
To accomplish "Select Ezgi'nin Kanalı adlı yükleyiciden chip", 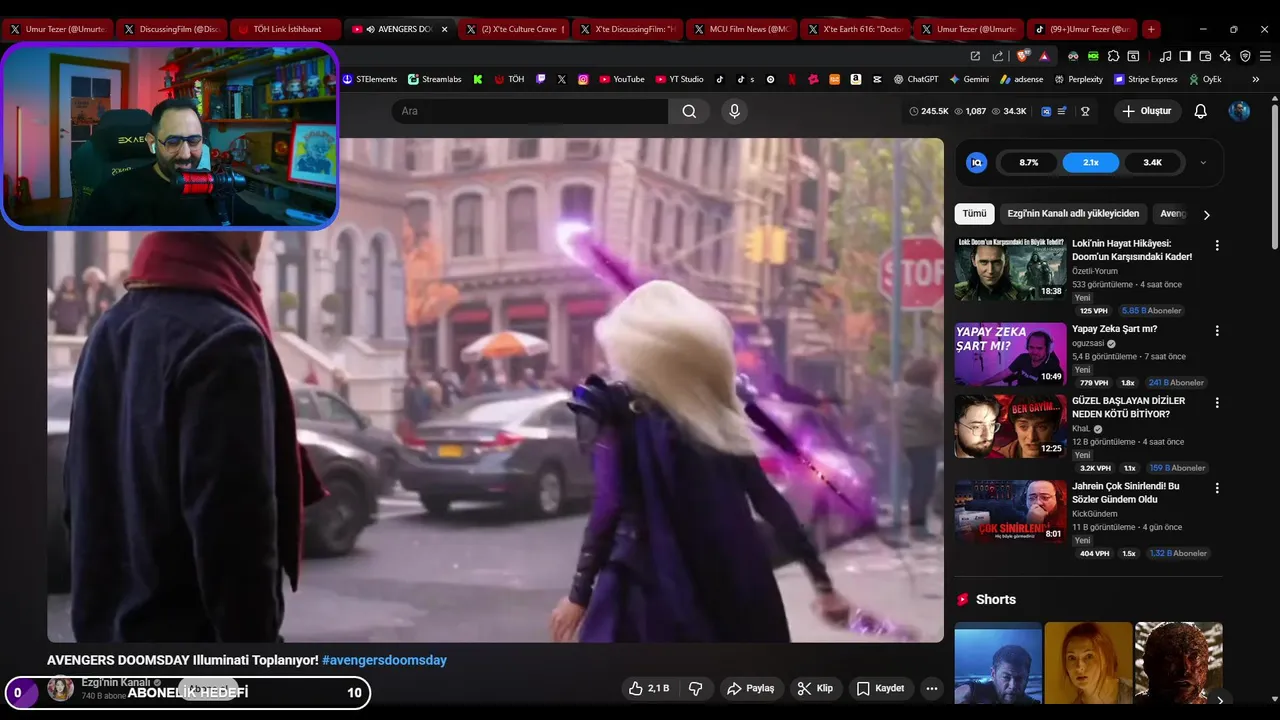I will pos(1073,214).
